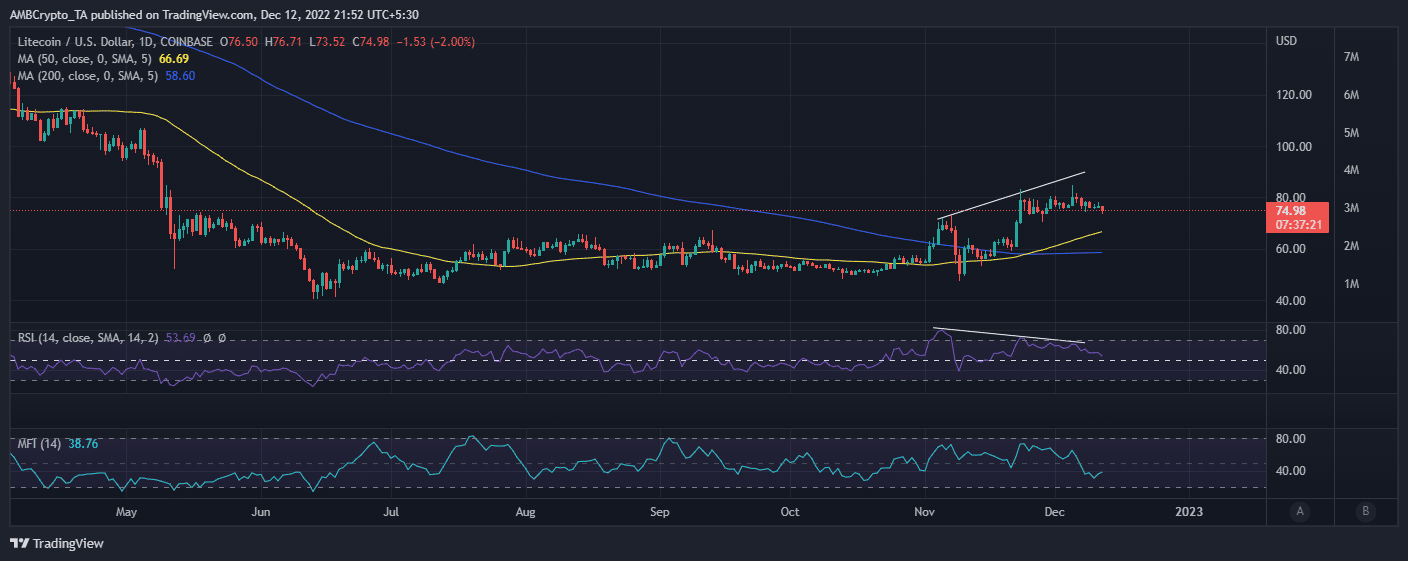Click the 'May' label on time axis
Image resolution: width=1408 pixels, height=561 pixels.
(125, 511)
